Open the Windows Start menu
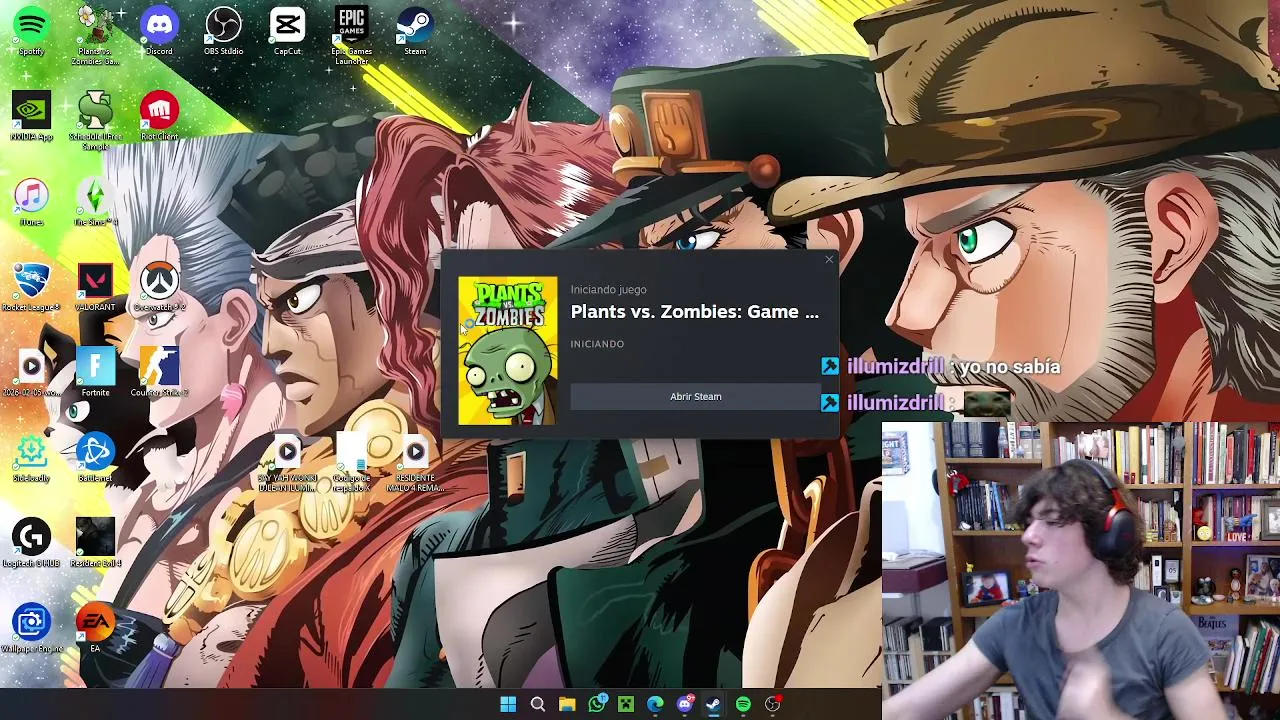Image resolution: width=1280 pixels, height=720 pixels. pyautogui.click(x=508, y=705)
